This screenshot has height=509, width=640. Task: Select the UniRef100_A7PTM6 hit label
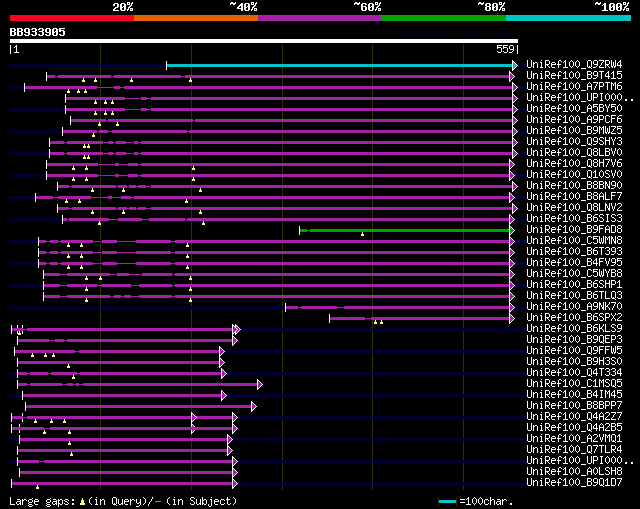point(574,87)
